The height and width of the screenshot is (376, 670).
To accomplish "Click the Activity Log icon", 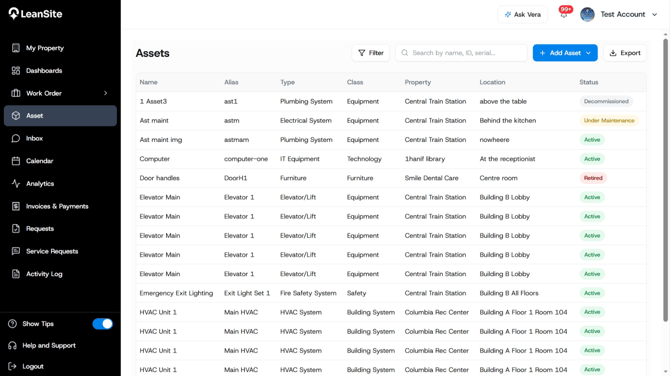I will coord(16,274).
